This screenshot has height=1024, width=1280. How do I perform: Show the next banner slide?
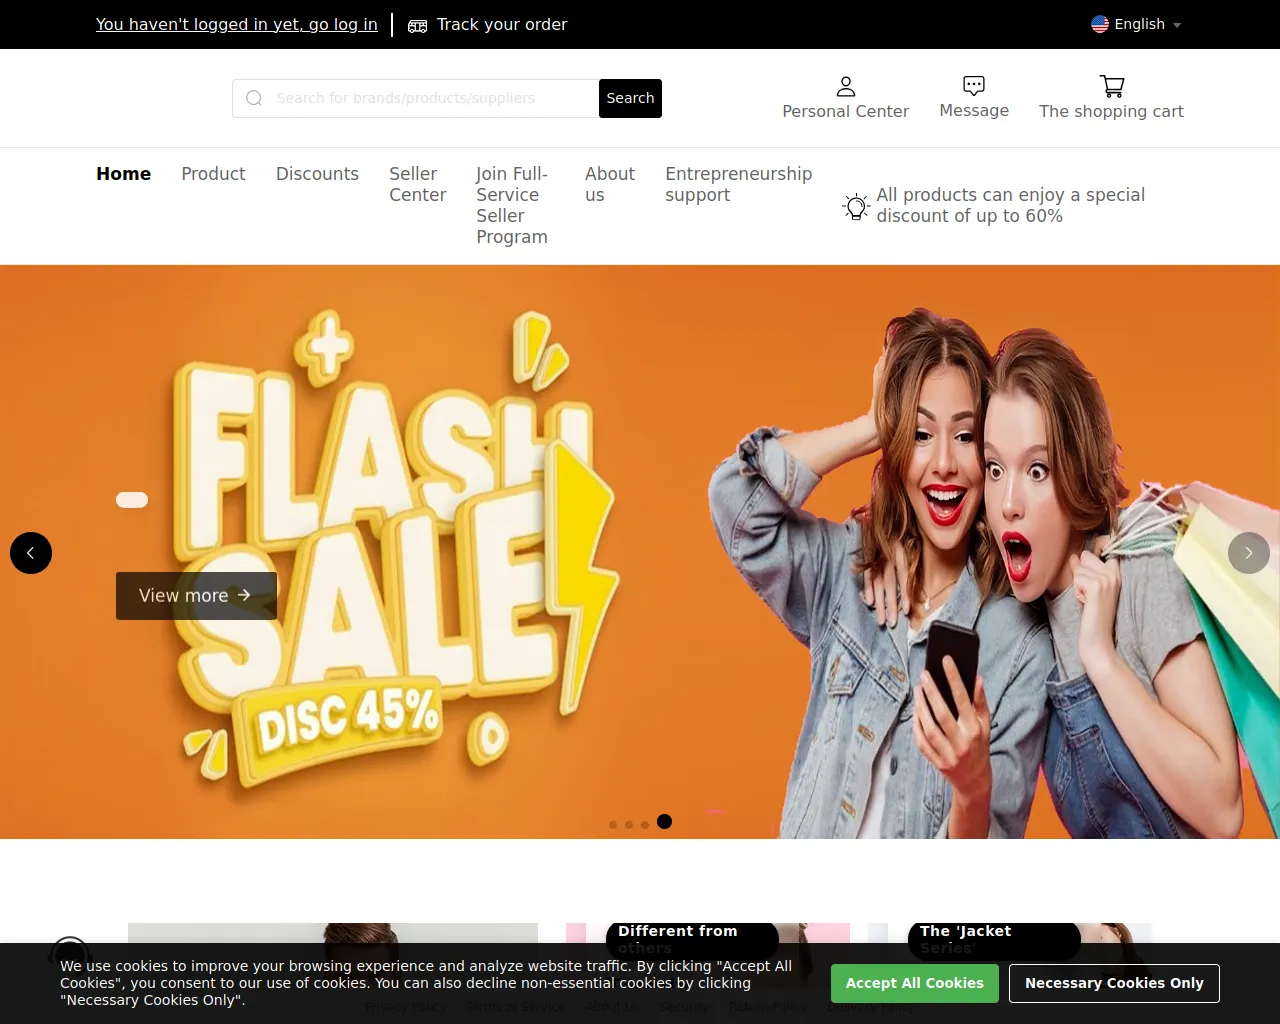pyautogui.click(x=1249, y=553)
